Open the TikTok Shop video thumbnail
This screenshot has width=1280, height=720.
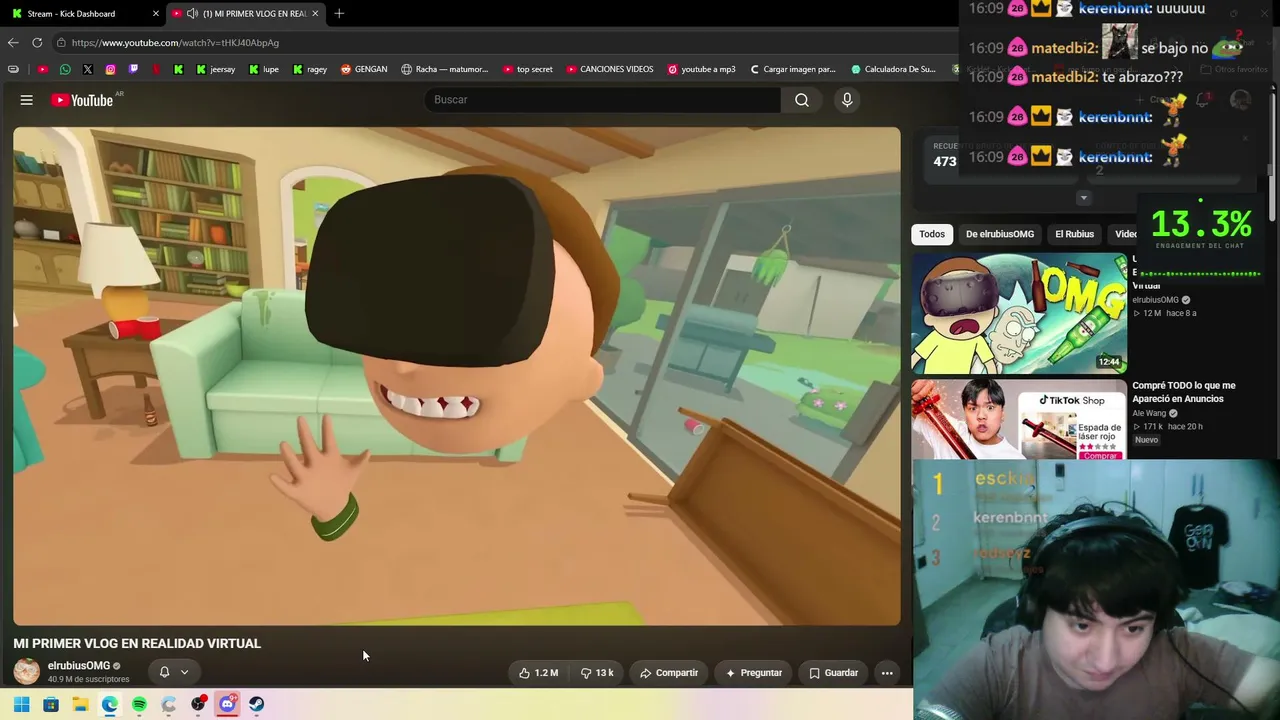pyautogui.click(x=1019, y=419)
